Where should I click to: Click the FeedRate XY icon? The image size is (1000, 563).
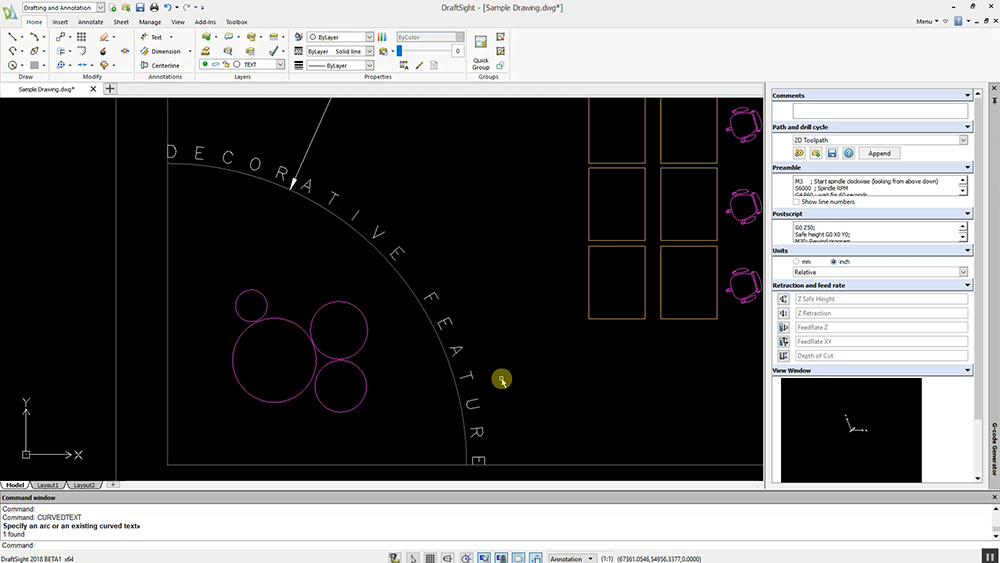pos(783,342)
